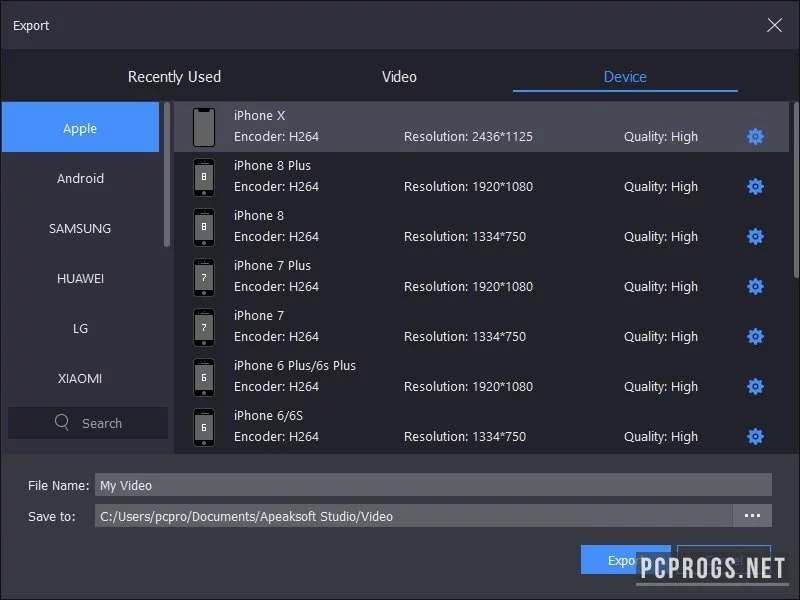Viewport: 800px width, 600px height.
Task: Click the iPhone 7 Plus phone icon
Action: [204, 277]
